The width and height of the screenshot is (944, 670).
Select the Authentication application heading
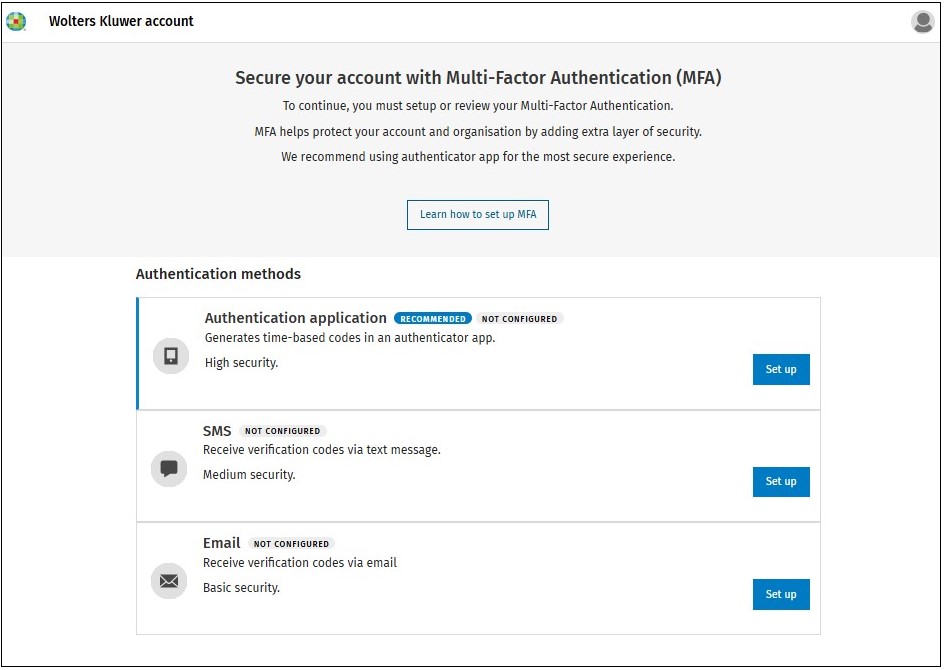tap(296, 318)
